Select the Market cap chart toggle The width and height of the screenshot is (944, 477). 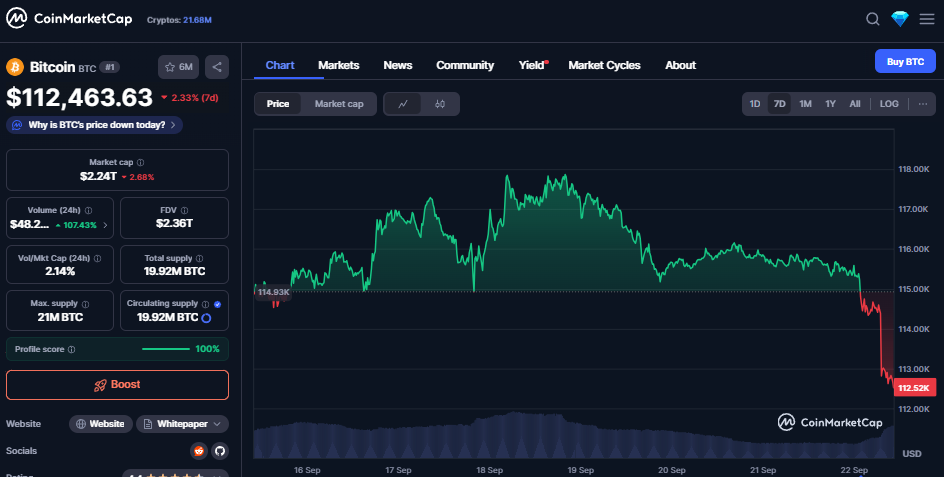(x=339, y=104)
